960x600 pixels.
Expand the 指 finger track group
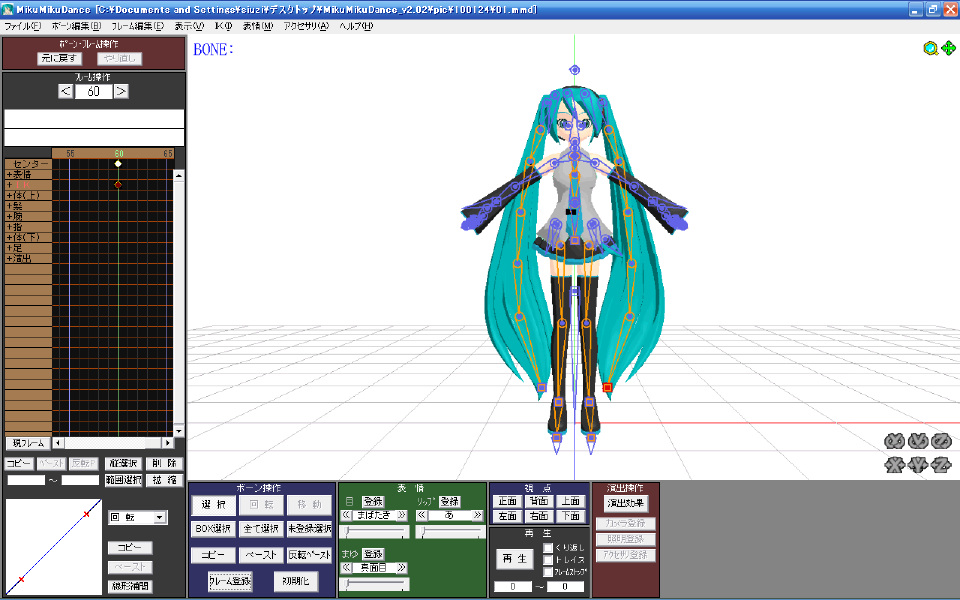point(9,227)
